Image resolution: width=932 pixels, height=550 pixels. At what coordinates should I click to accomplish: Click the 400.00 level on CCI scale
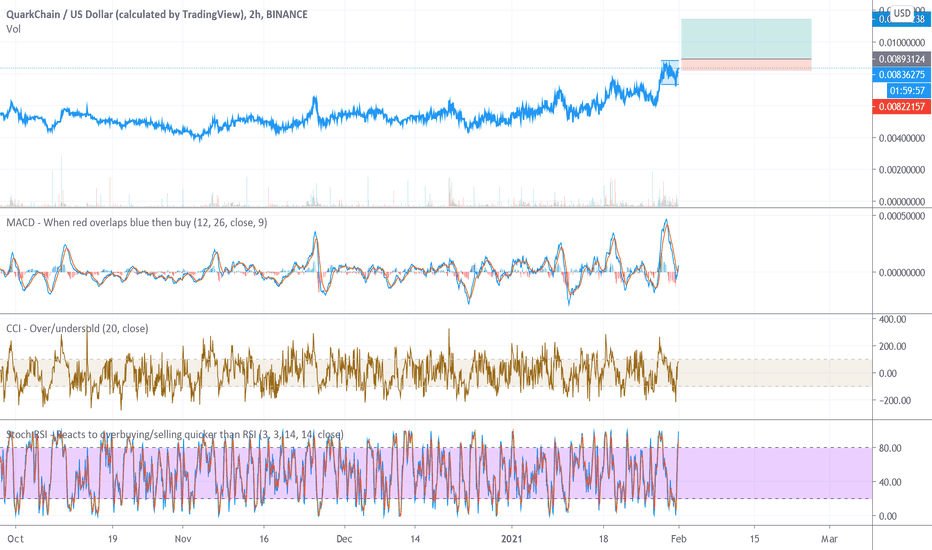893,319
